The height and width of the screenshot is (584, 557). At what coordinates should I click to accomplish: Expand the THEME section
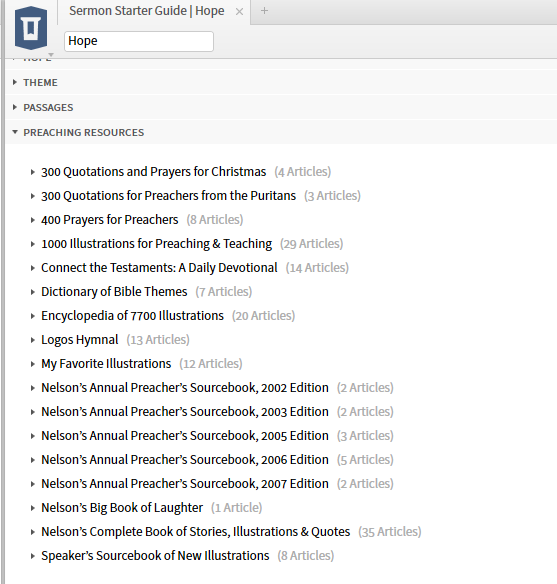(15, 82)
